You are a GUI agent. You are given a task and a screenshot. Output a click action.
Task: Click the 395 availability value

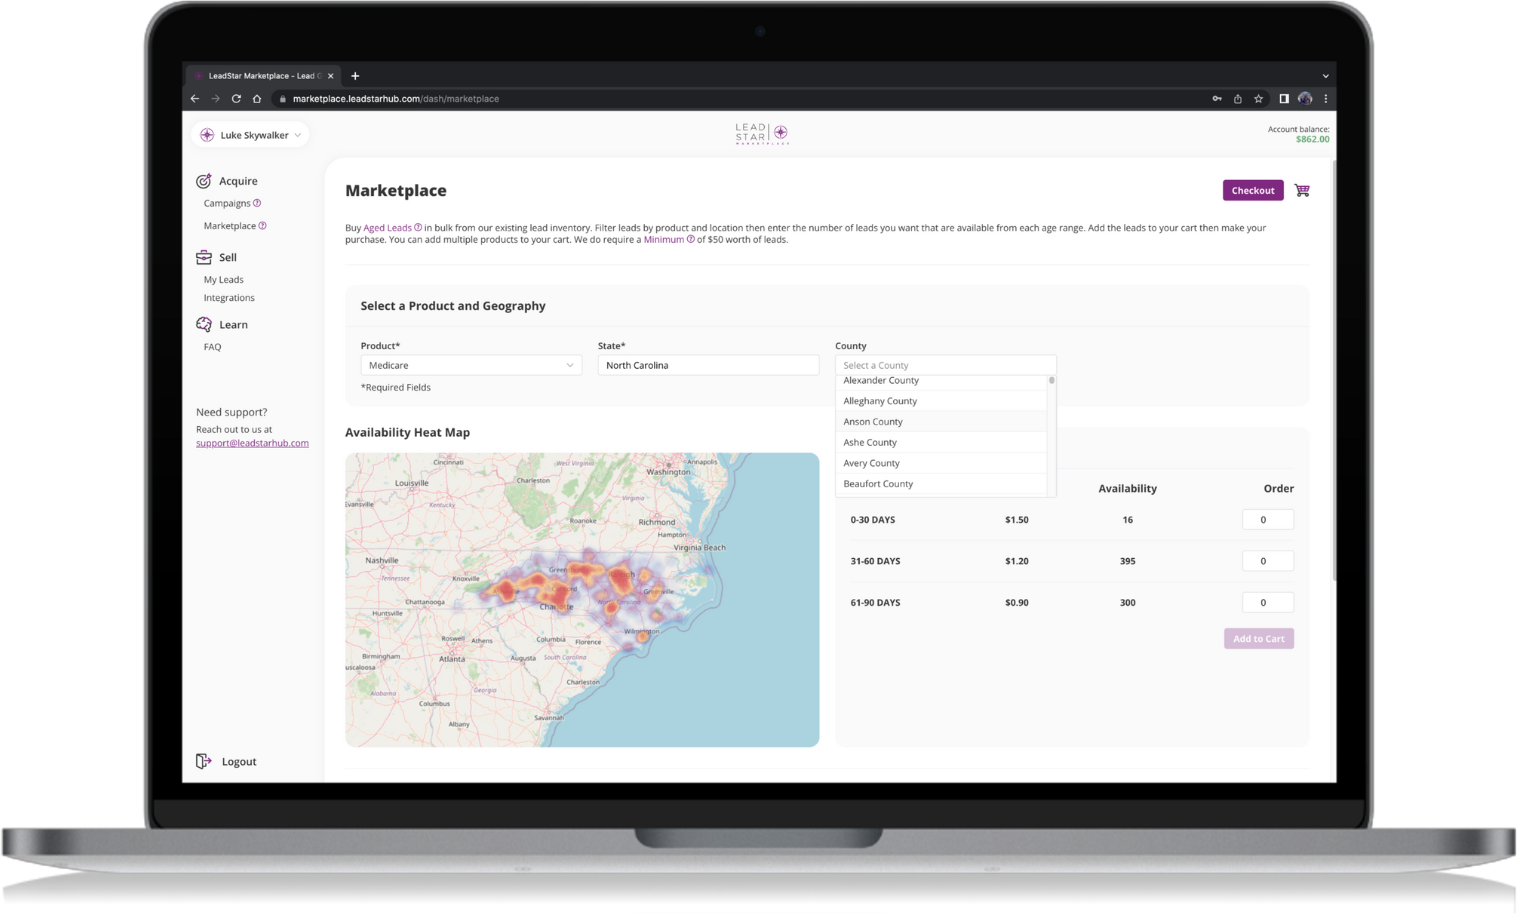[1128, 561]
